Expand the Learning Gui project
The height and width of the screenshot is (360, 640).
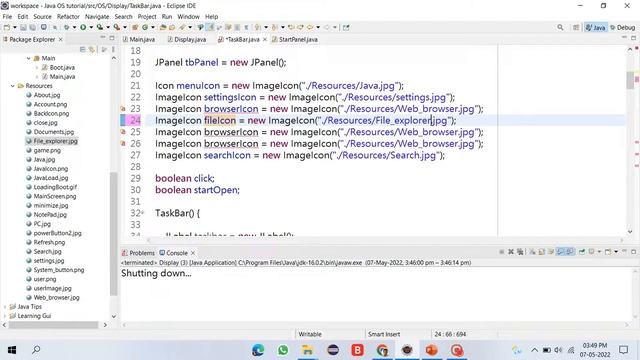(x=5, y=316)
